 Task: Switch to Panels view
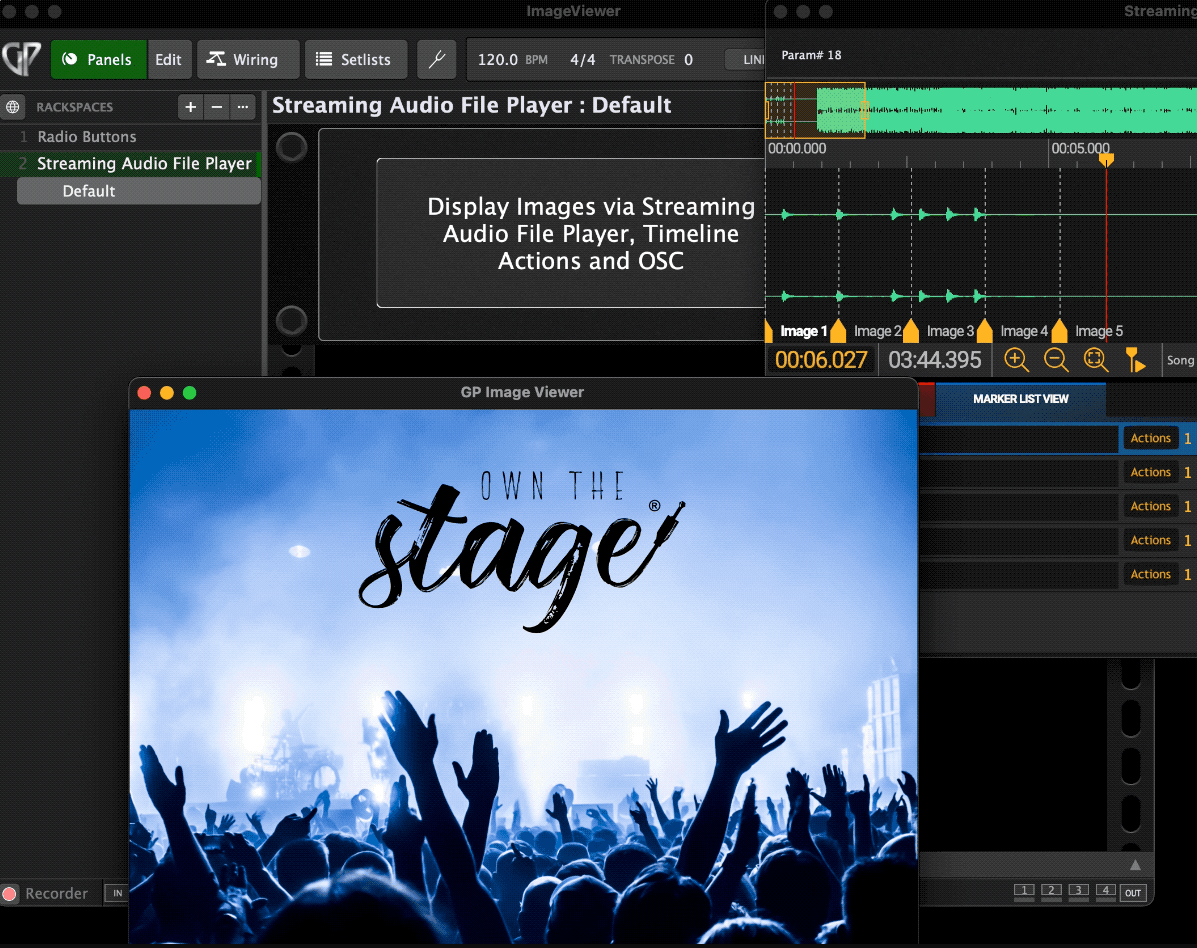[x=98, y=60]
